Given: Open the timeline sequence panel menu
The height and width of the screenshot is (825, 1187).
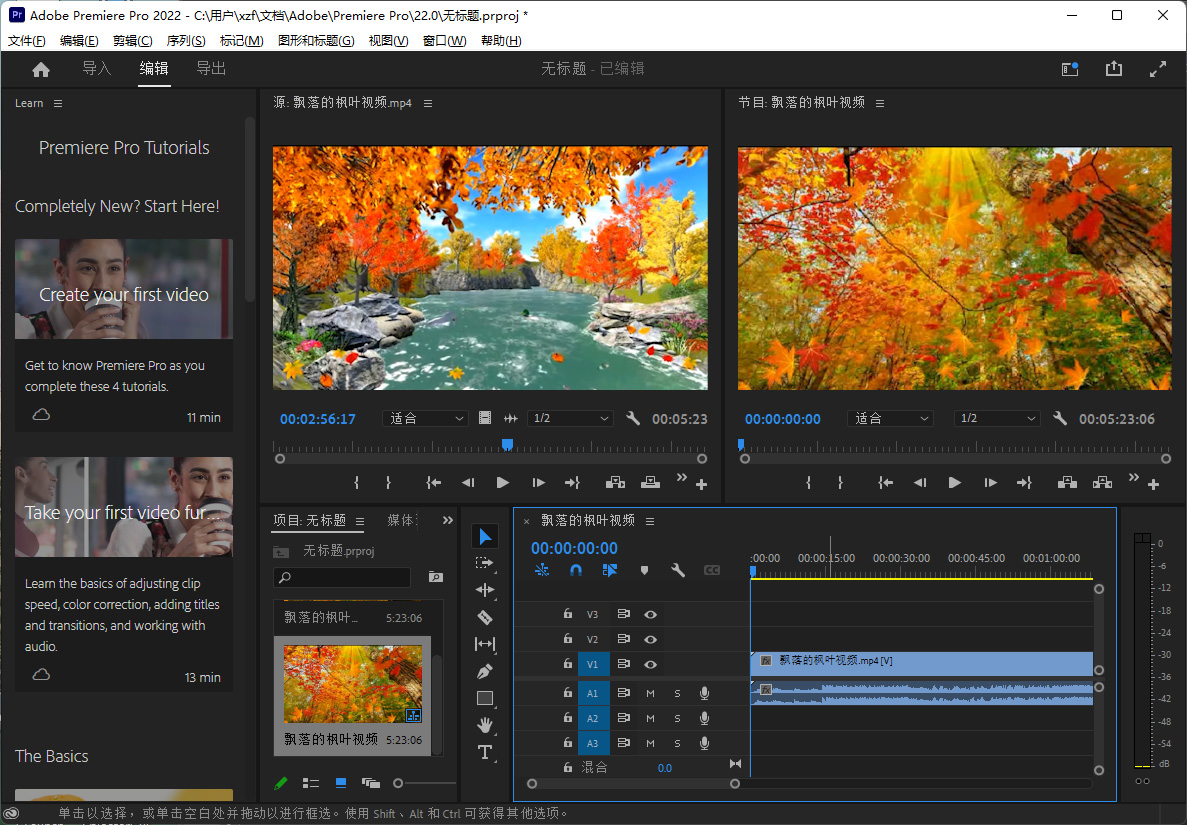Looking at the screenshot, I should click(650, 521).
